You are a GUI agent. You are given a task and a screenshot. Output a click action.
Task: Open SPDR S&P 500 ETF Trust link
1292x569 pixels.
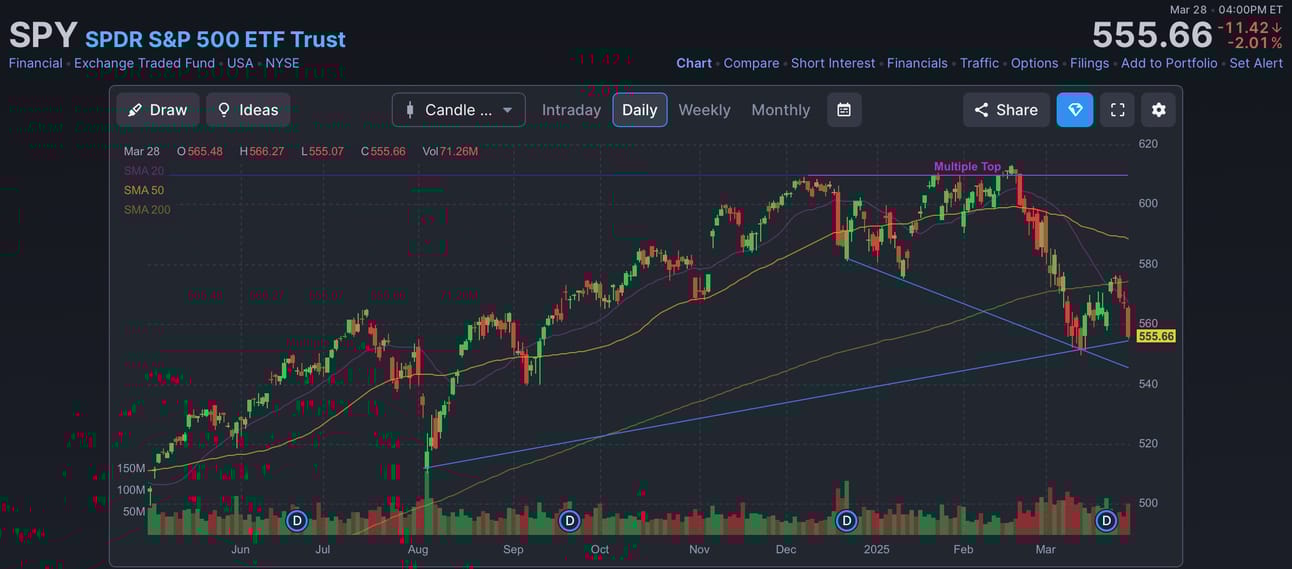pyautogui.click(x=215, y=39)
